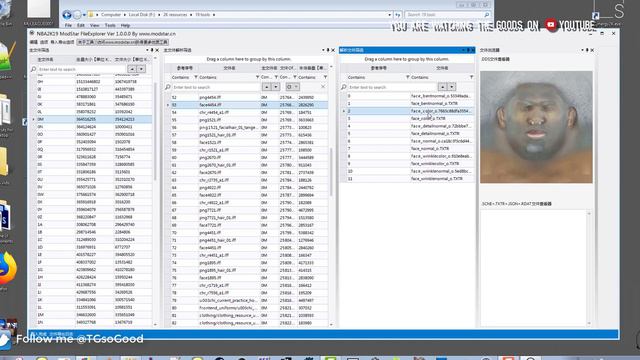Open Help menu in Explorer window behind

[x=125, y=25]
